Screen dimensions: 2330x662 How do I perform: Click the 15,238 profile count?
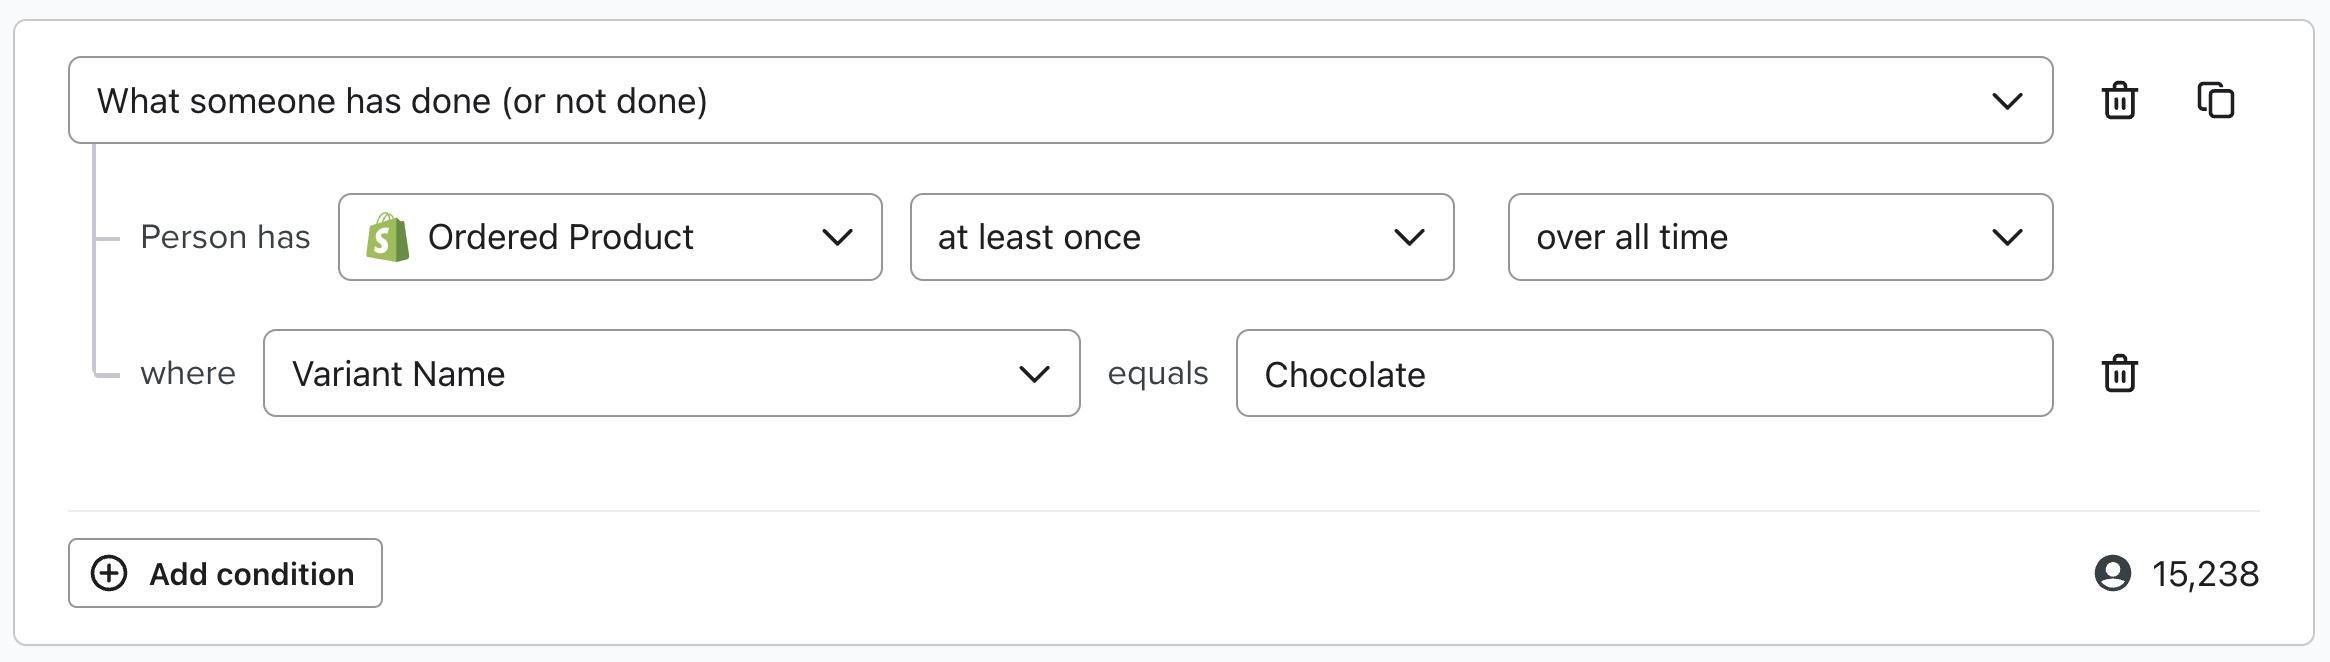(2205, 574)
